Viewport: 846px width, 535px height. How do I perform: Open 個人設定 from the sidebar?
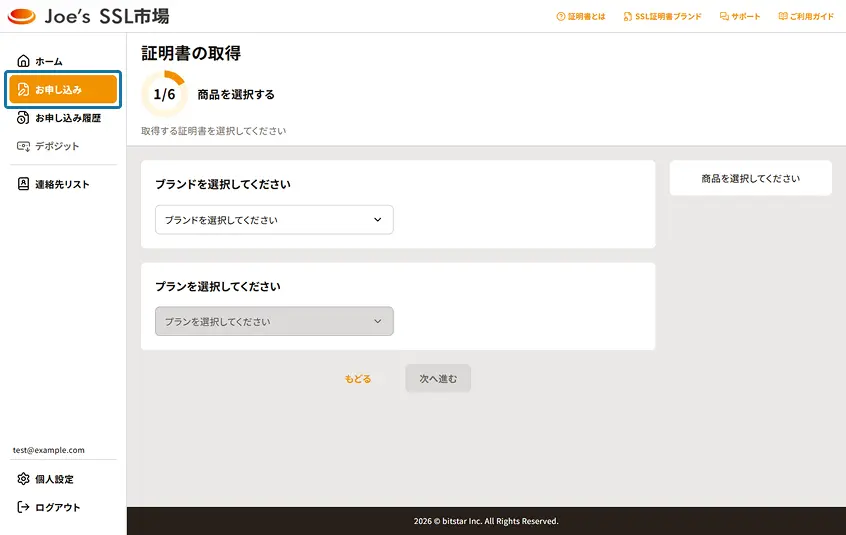pyautogui.click(x=63, y=479)
